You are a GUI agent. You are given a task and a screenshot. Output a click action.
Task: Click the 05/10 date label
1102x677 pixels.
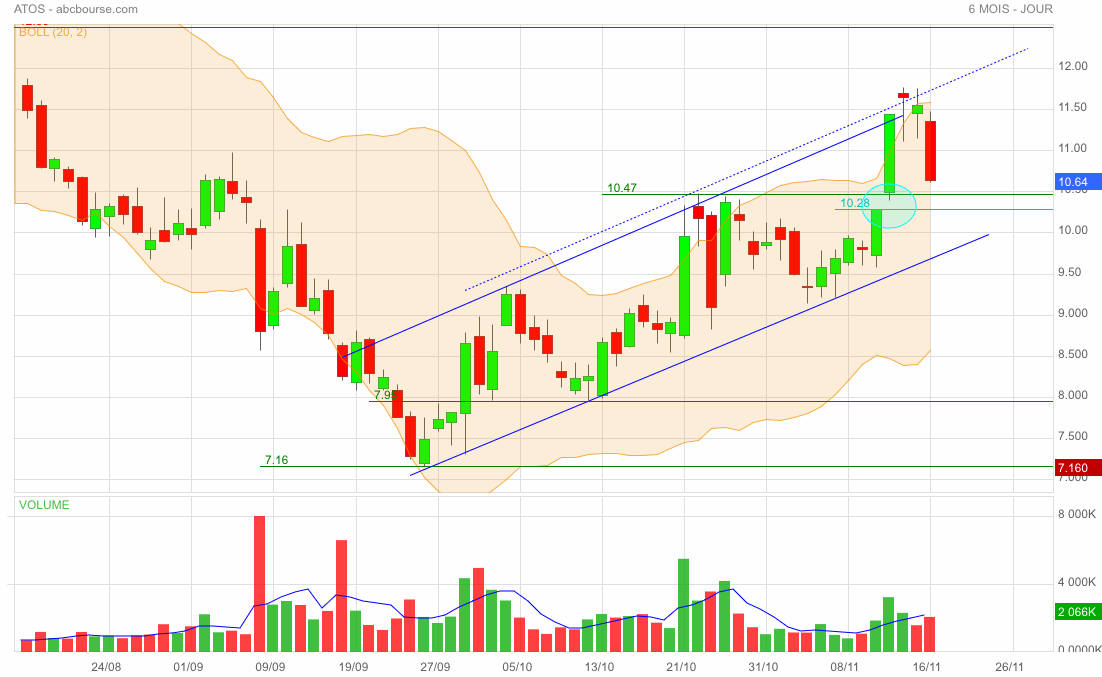click(517, 667)
